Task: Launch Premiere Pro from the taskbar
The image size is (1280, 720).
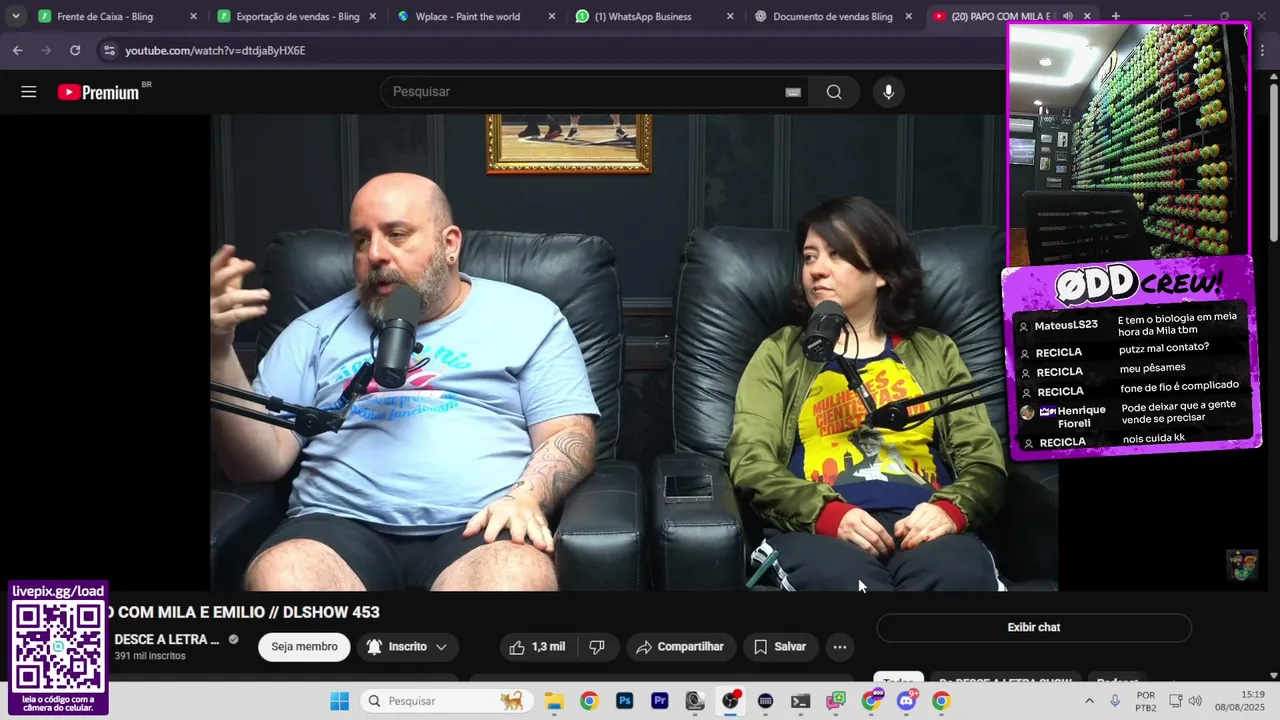Action: click(x=660, y=701)
